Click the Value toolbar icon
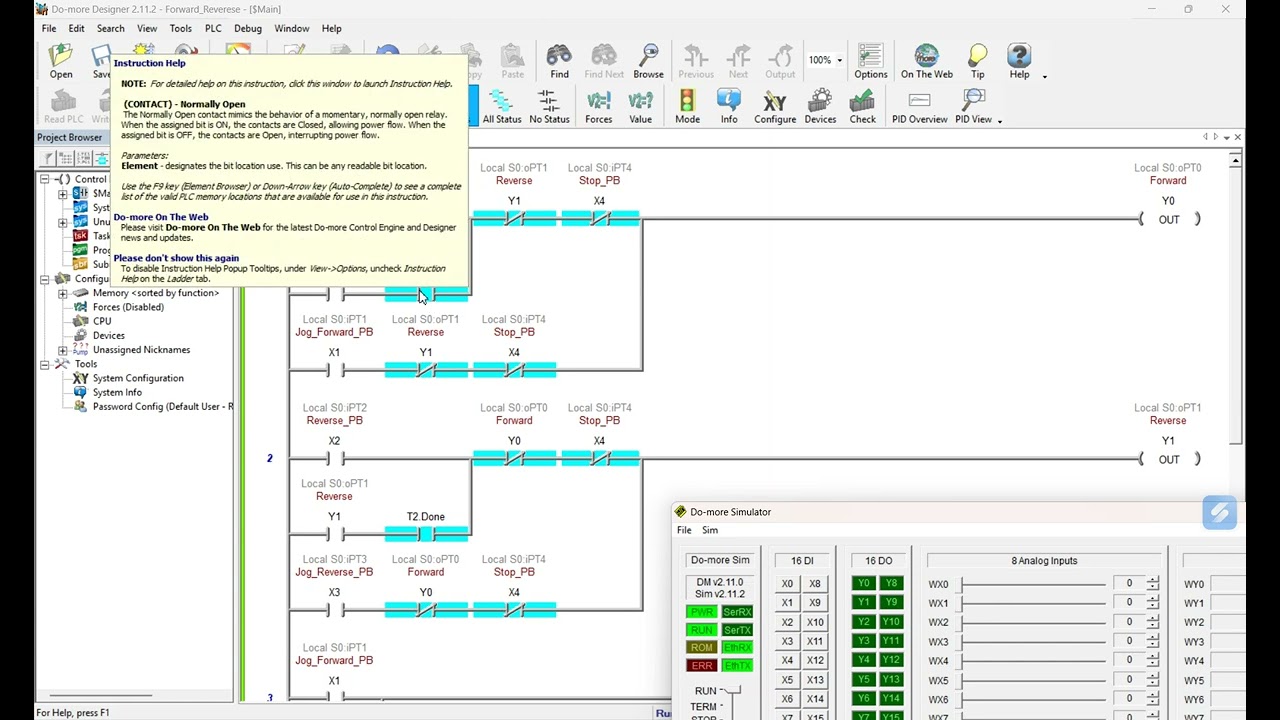1280x720 pixels. 640,107
